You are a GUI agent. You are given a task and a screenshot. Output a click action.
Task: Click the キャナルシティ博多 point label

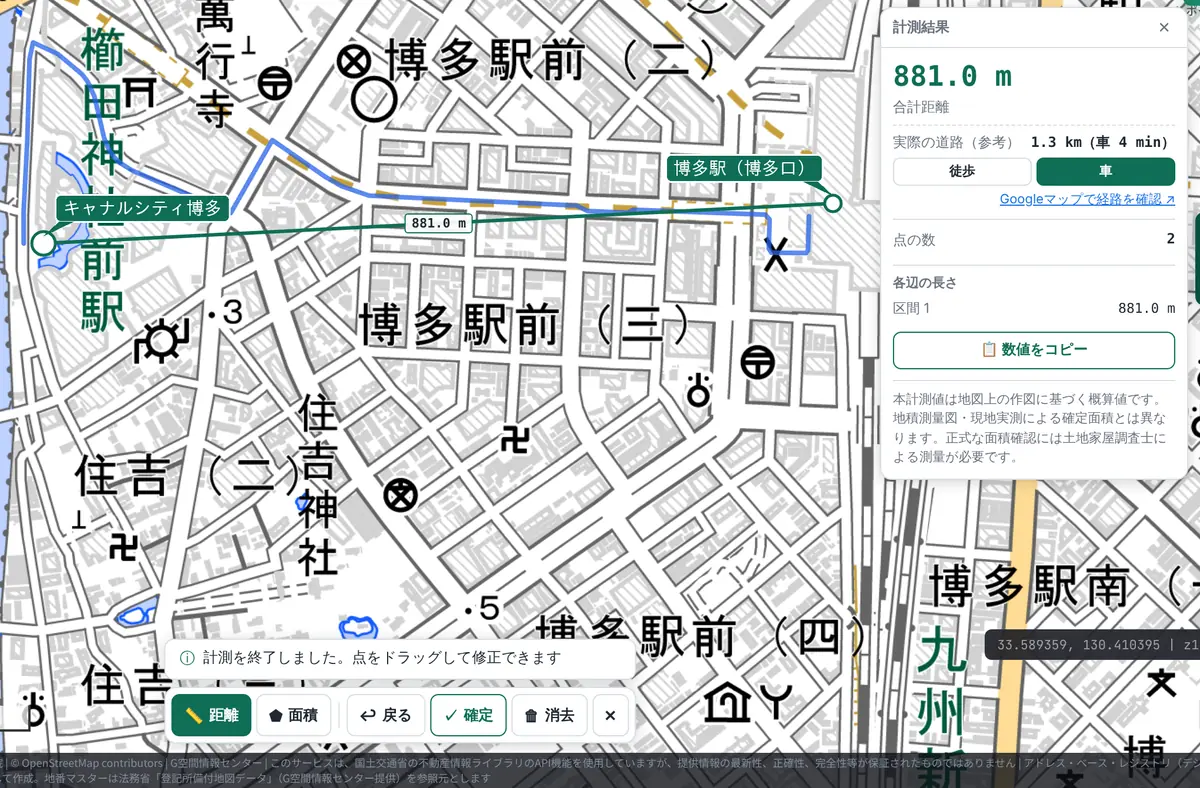[143, 208]
